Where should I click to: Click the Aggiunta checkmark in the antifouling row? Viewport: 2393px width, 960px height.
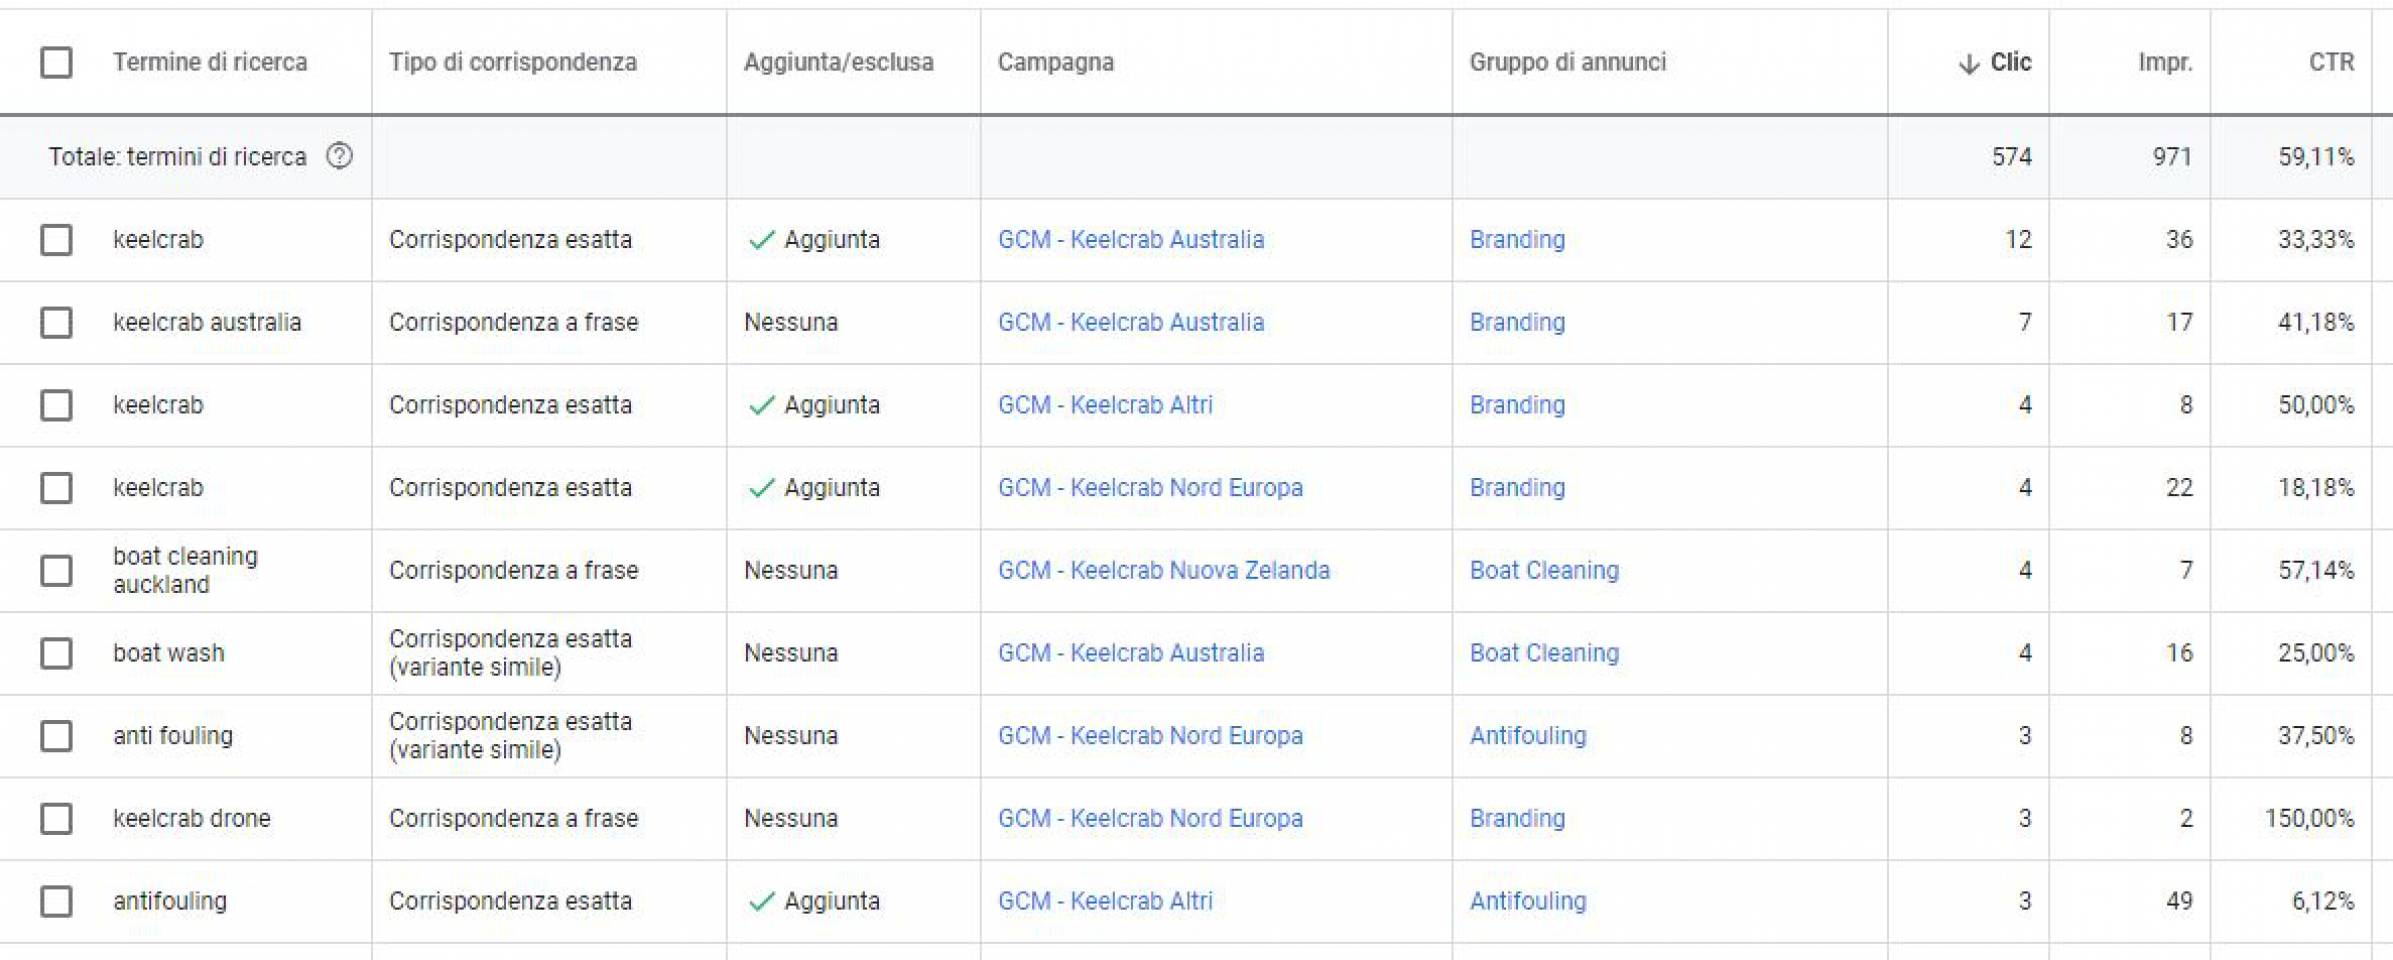(762, 901)
